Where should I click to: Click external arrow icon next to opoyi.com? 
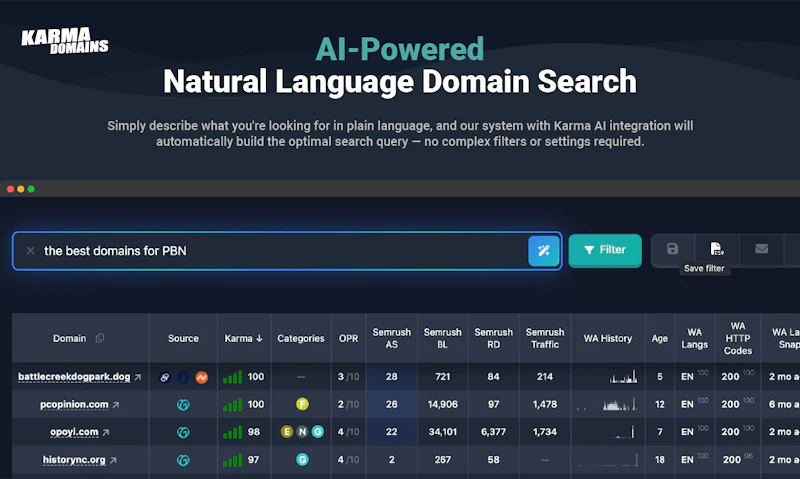click(106, 433)
